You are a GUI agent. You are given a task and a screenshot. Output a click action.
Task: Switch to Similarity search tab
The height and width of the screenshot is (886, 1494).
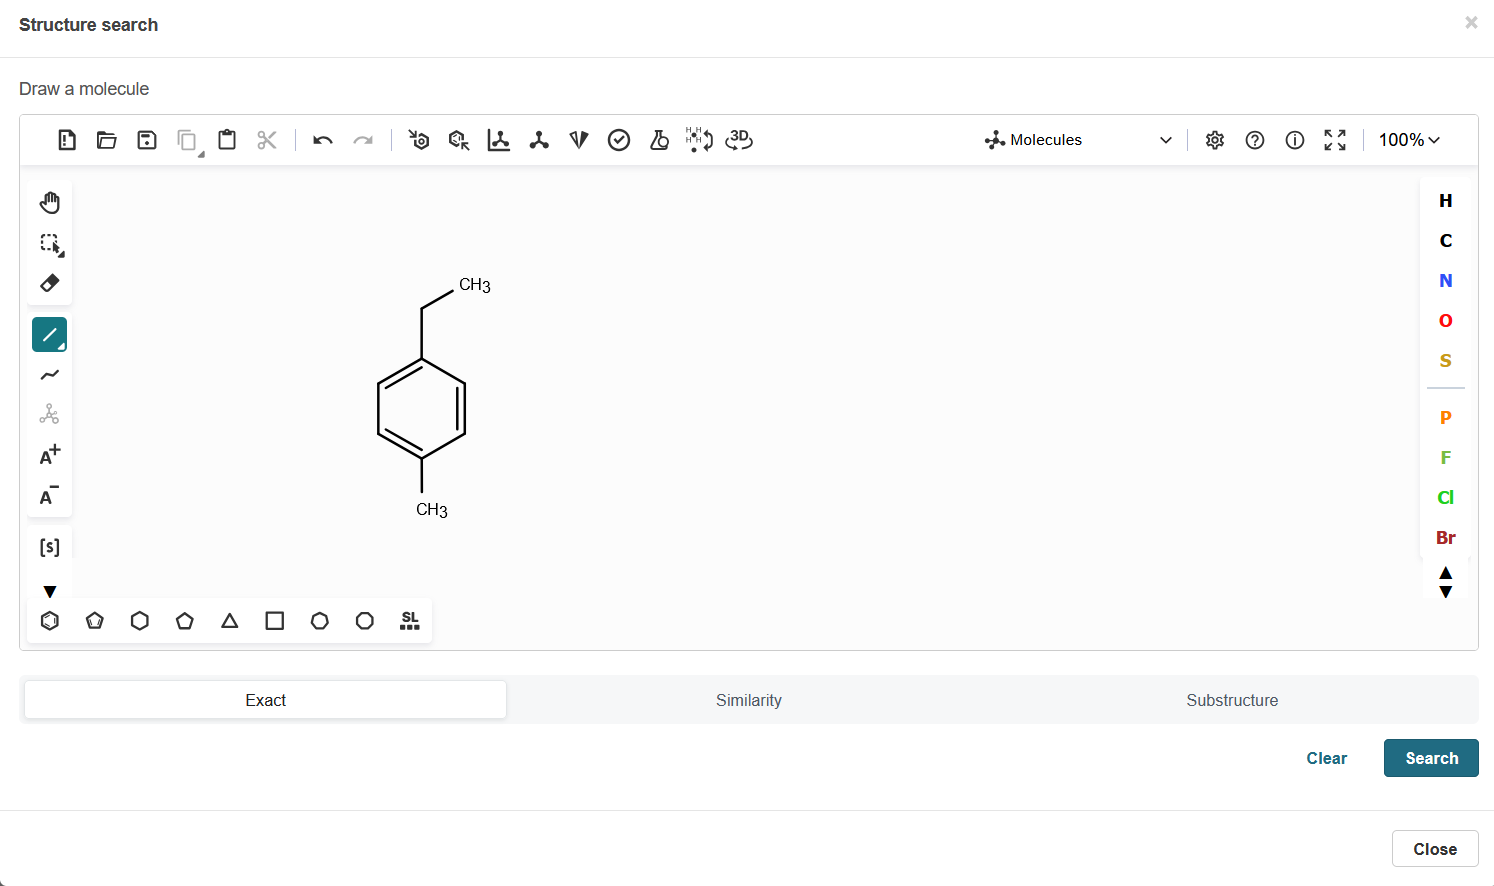[x=749, y=700]
